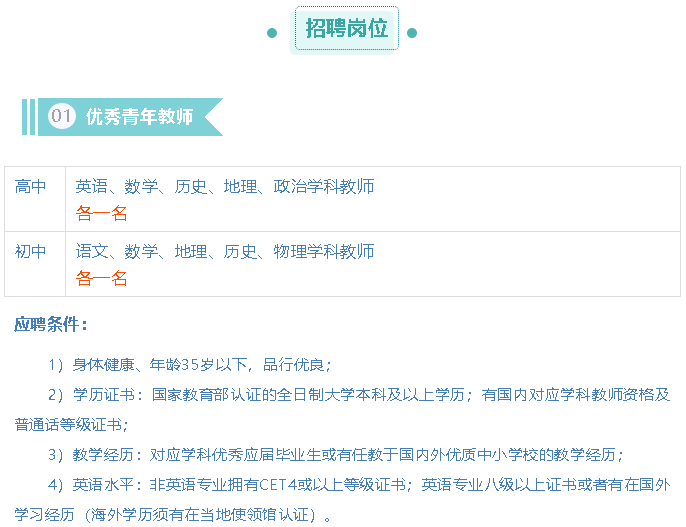Click the red 各一名 in the 初中 row
Viewport: 686px width, 527px height.
101,278
